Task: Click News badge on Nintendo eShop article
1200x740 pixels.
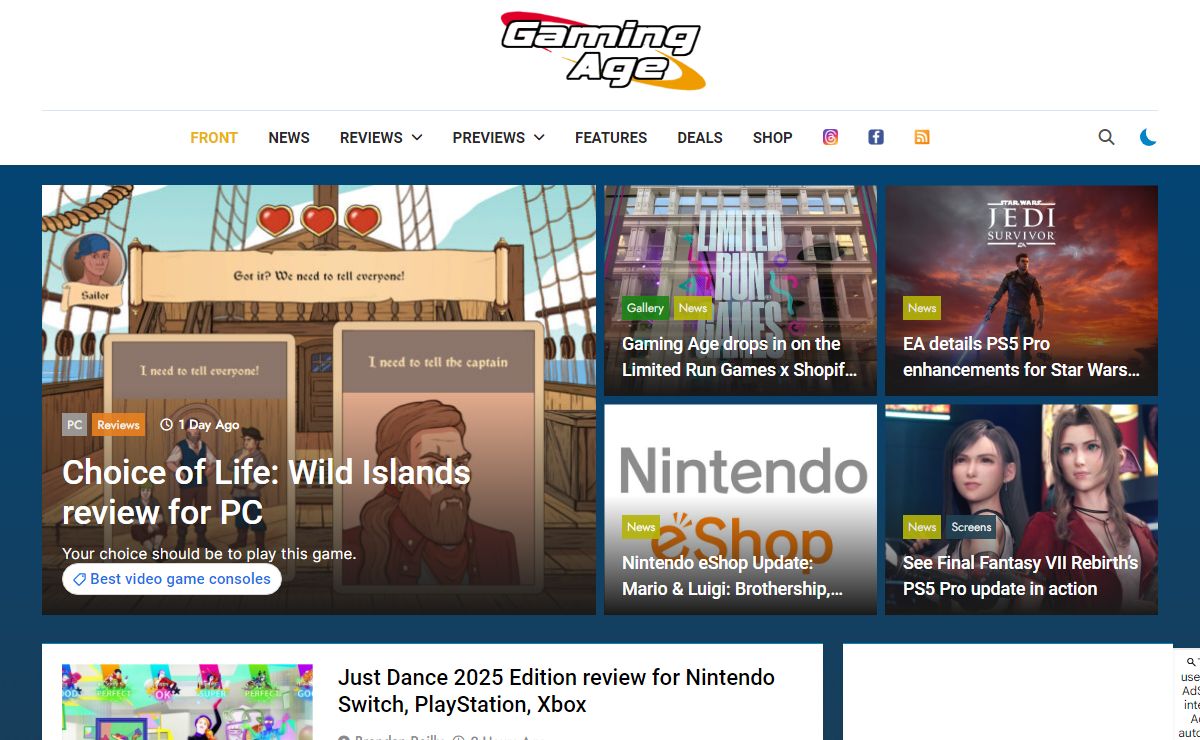Action: tap(641, 527)
